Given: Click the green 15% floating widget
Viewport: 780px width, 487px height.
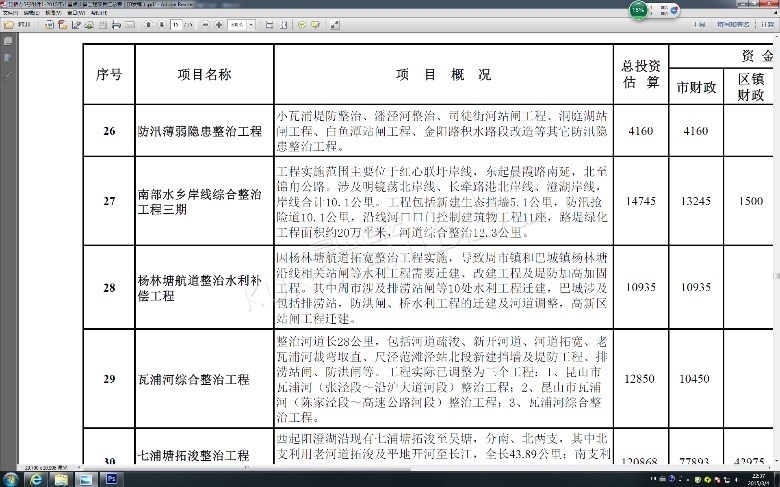Looking at the screenshot, I should 639,10.
